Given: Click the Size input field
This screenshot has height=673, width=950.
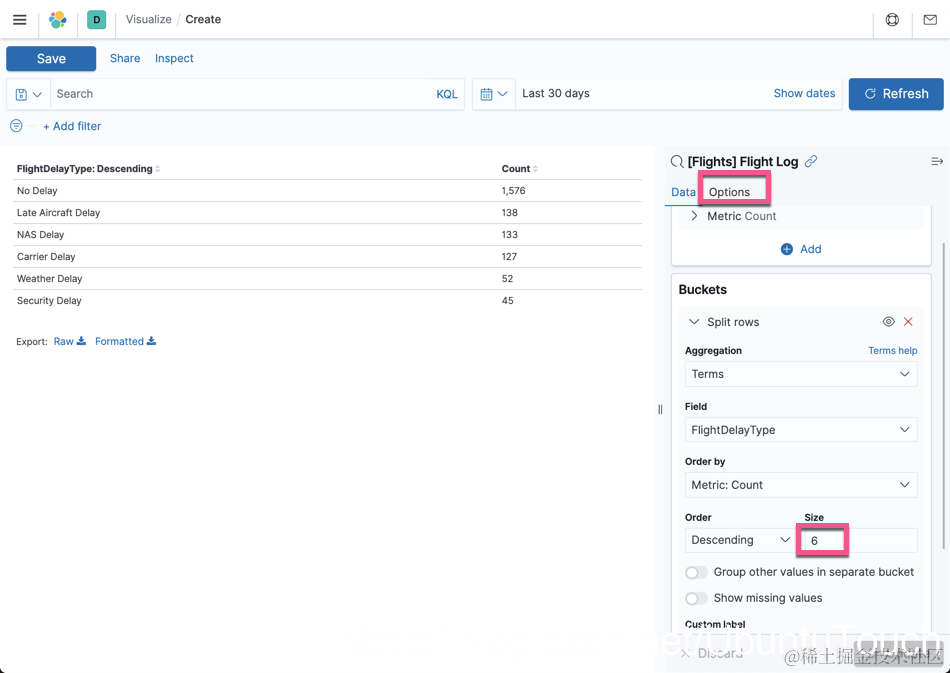Looking at the screenshot, I should (x=860, y=540).
